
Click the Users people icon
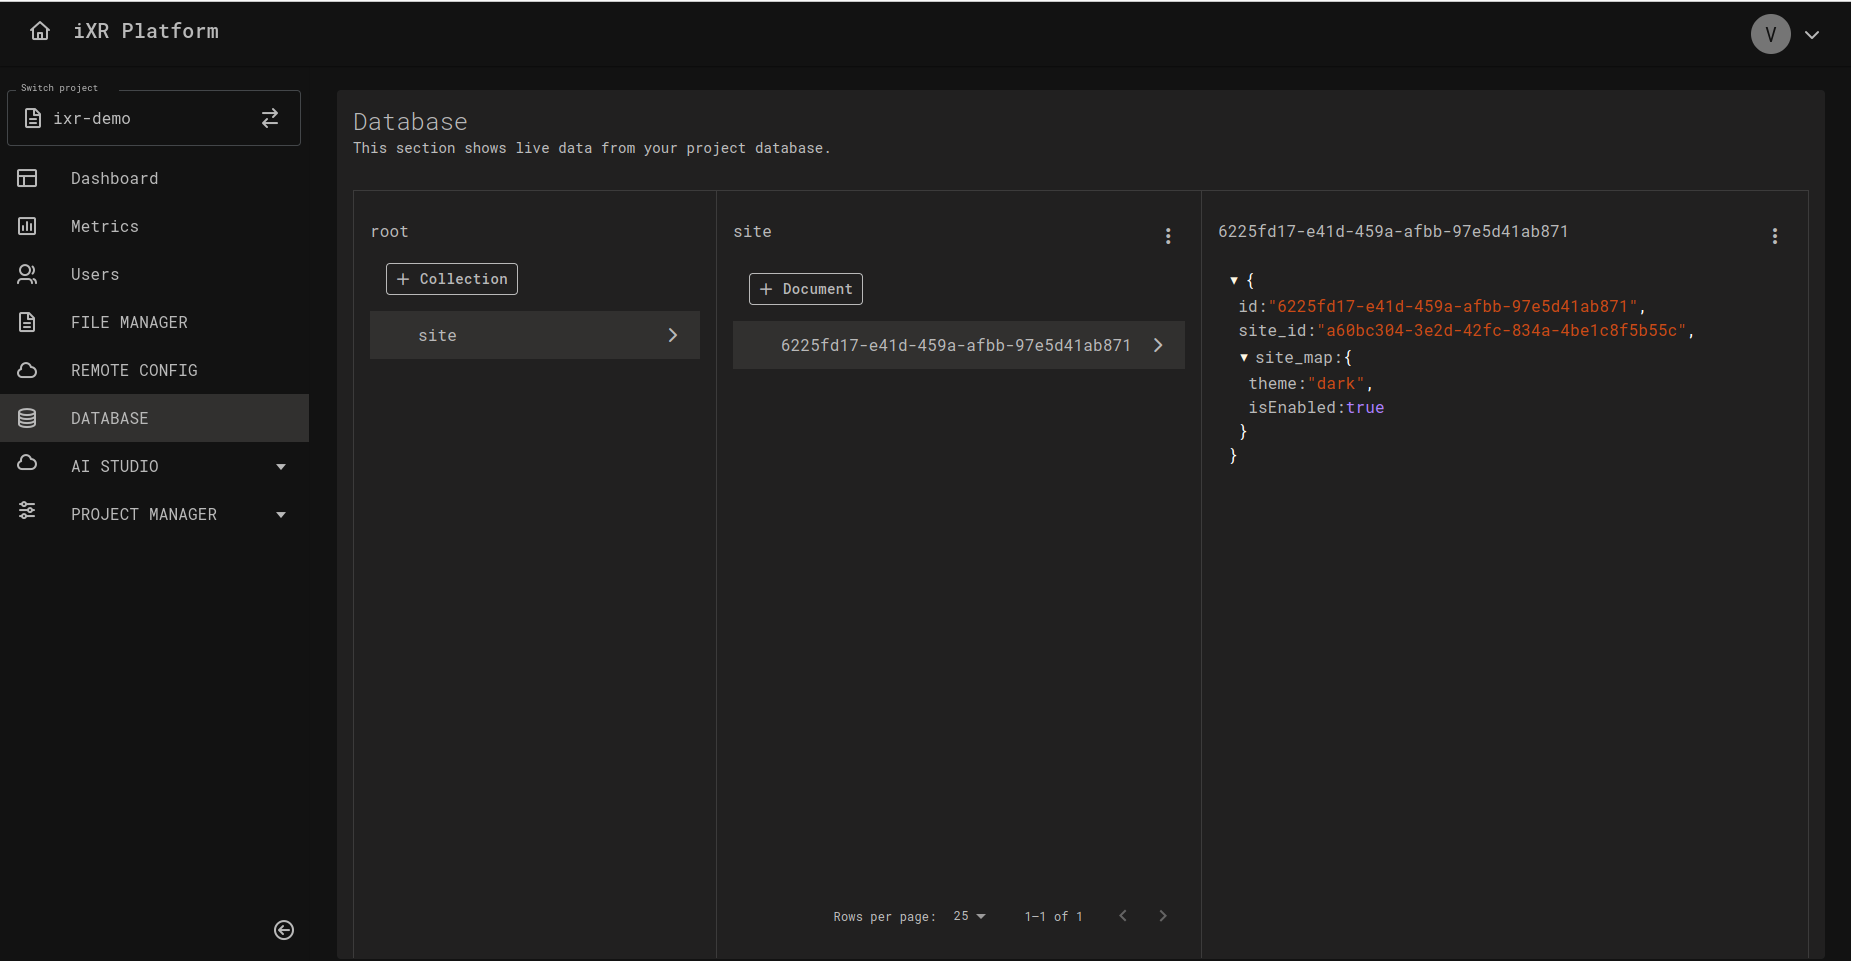27,274
